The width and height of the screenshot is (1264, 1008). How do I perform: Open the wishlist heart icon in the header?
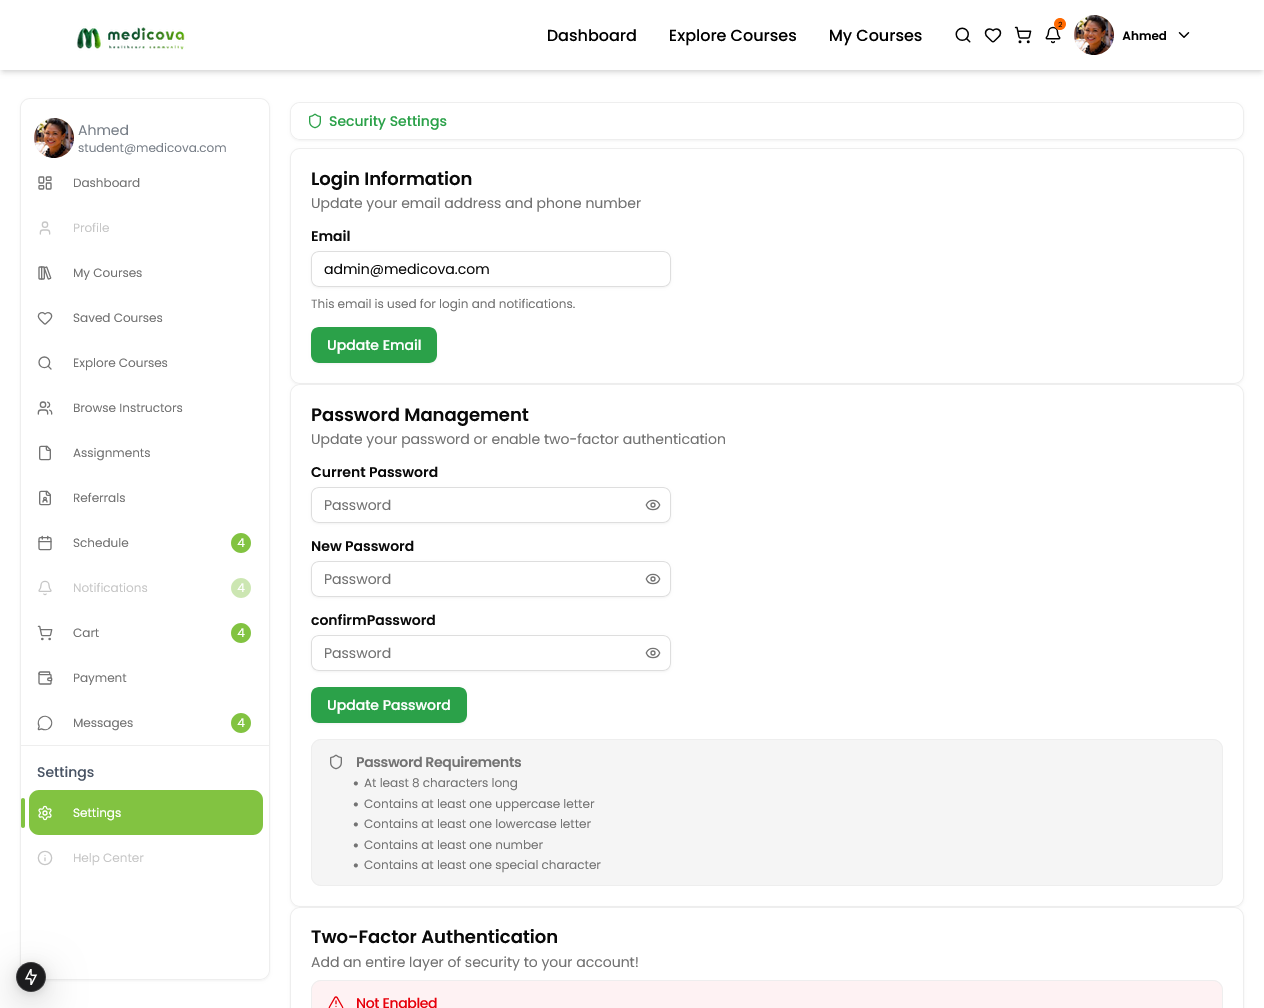[993, 35]
